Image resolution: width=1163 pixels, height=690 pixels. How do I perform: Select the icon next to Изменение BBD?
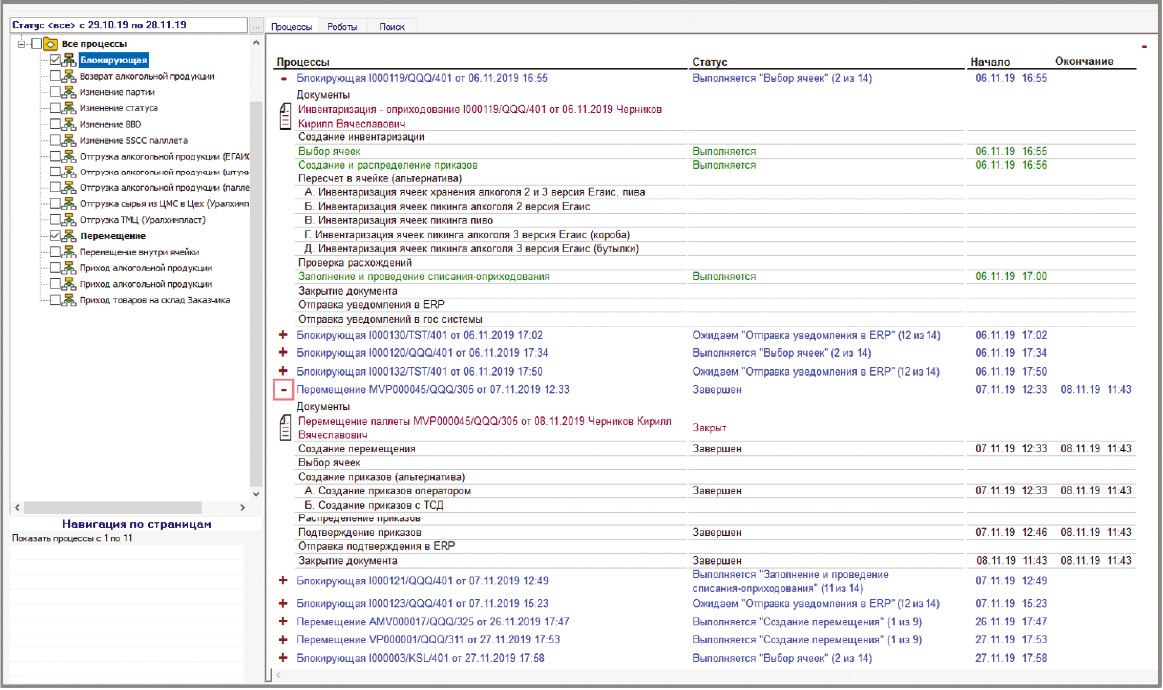pos(69,124)
